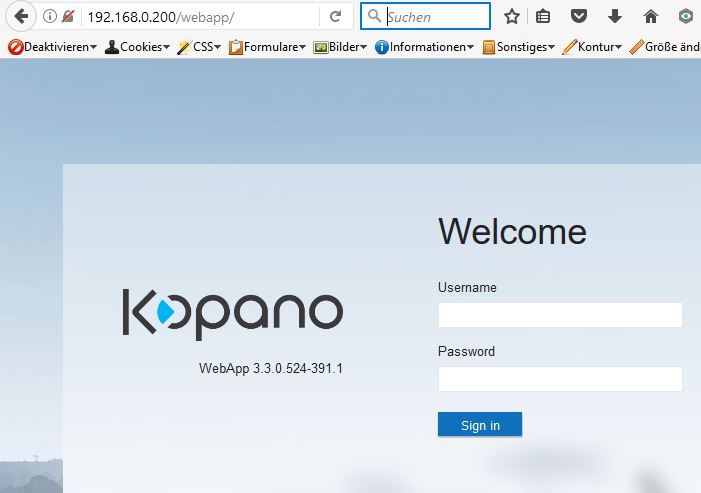Expand the Informationen dropdown arrow
The width and height of the screenshot is (701, 493).
[x=470, y=47]
